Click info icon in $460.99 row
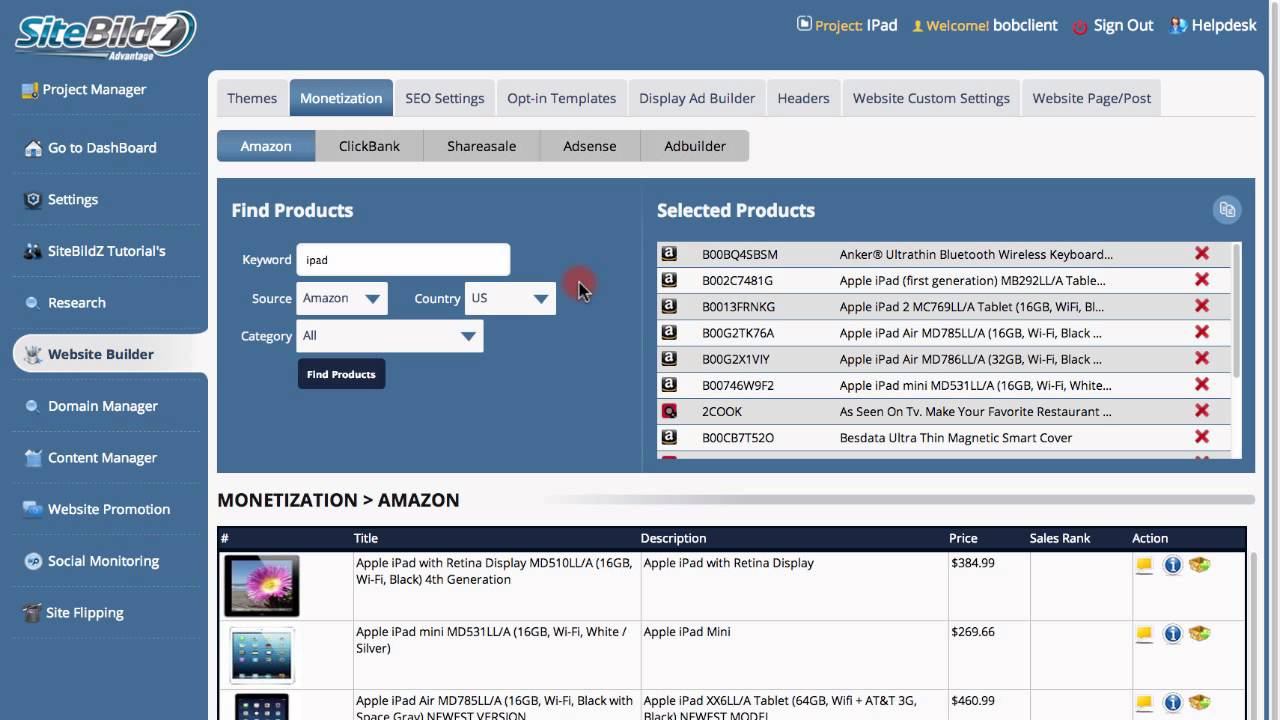This screenshot has height=720, width=1280. tap(1173, 703)
